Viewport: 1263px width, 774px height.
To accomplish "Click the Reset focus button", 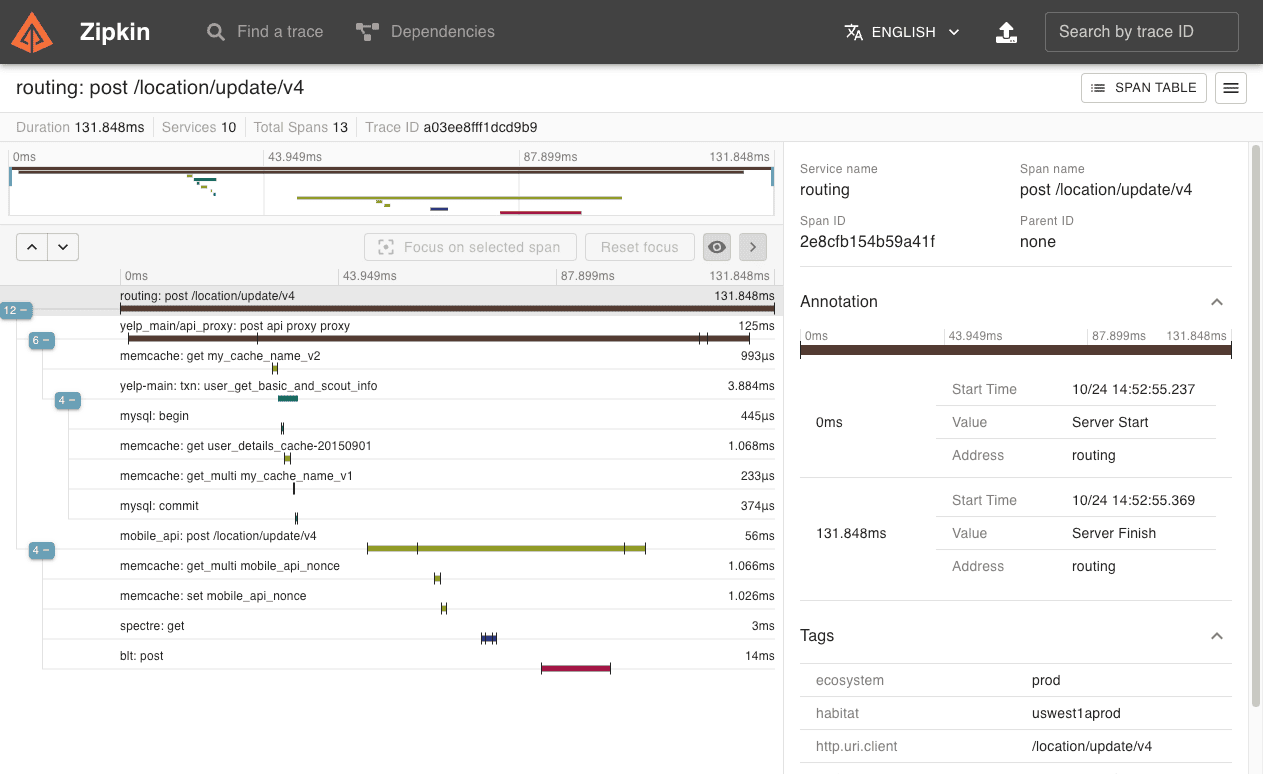I will pyautogui.click(x=639, y=246).
